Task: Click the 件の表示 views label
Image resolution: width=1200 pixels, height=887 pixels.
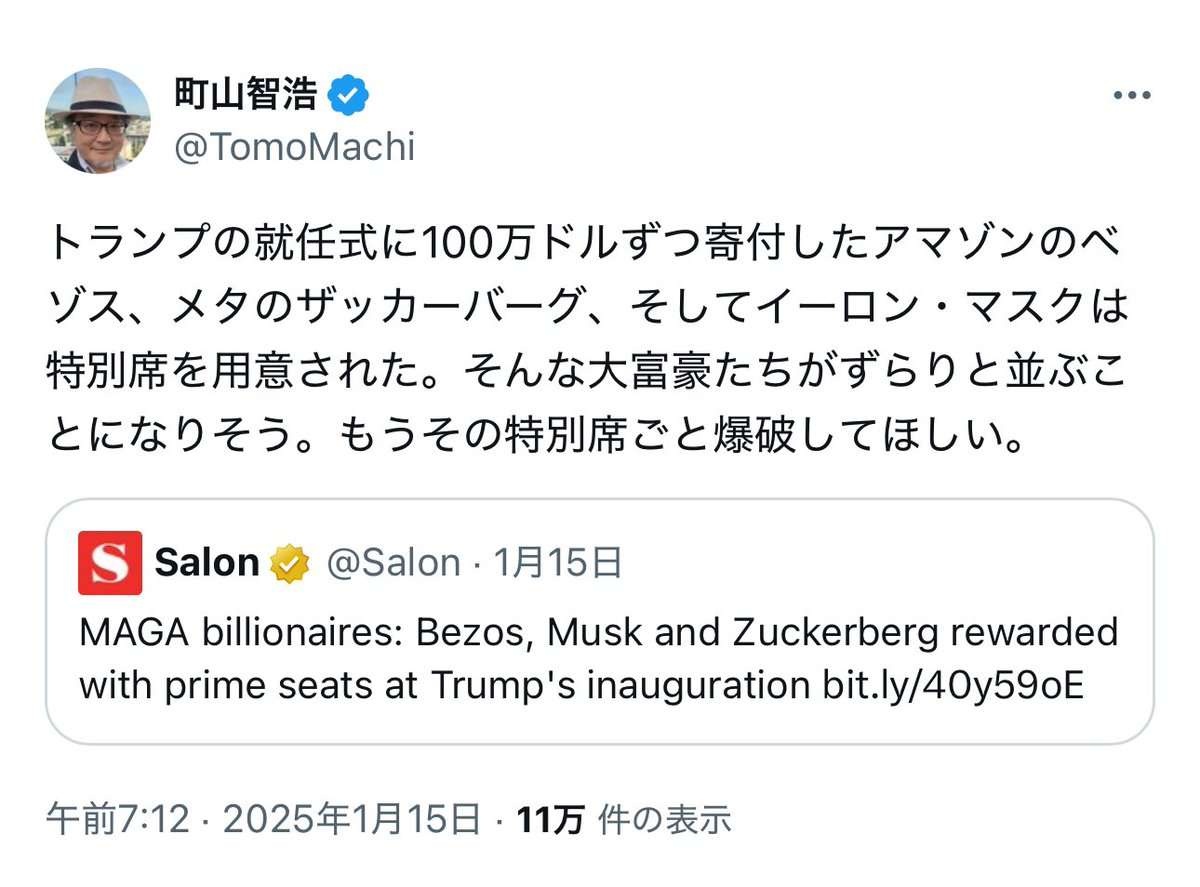Action: [664, 820]
